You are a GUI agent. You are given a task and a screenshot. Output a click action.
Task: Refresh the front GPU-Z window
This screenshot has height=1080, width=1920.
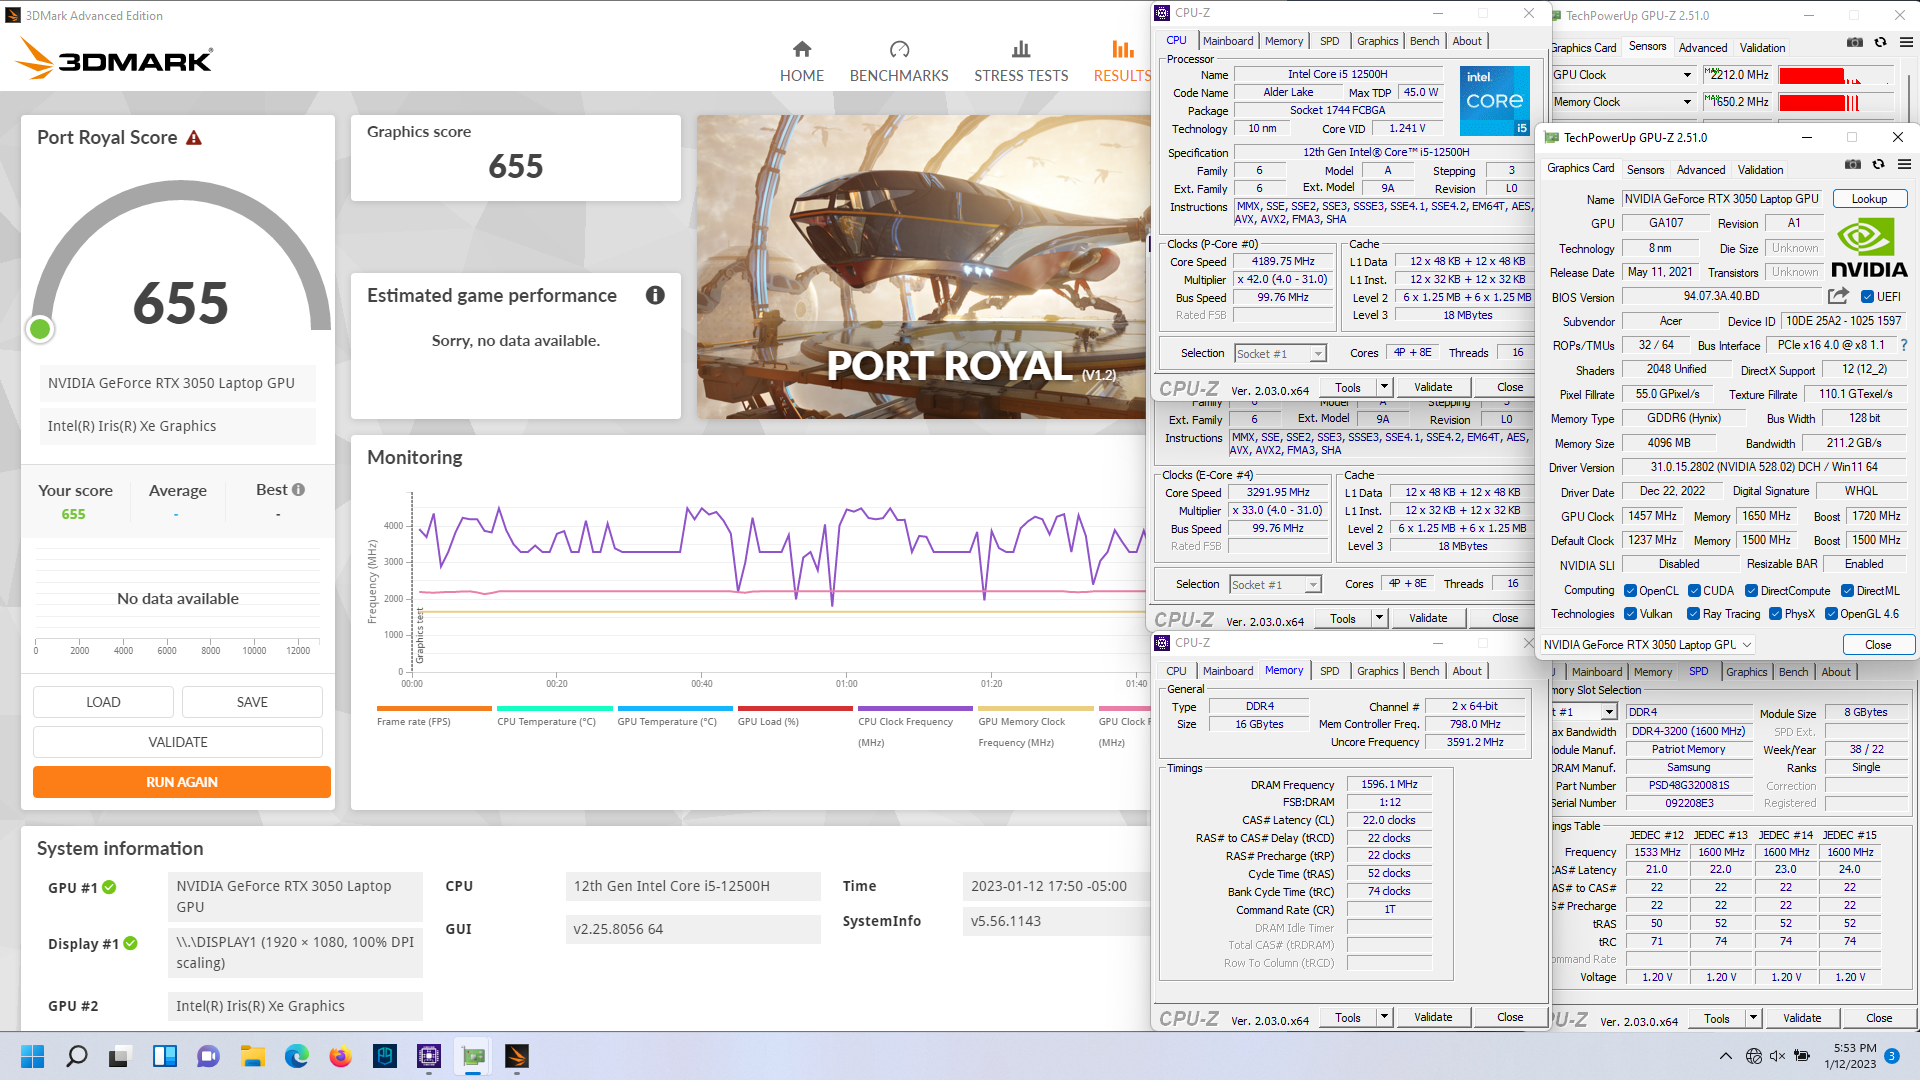[1879, 164]
